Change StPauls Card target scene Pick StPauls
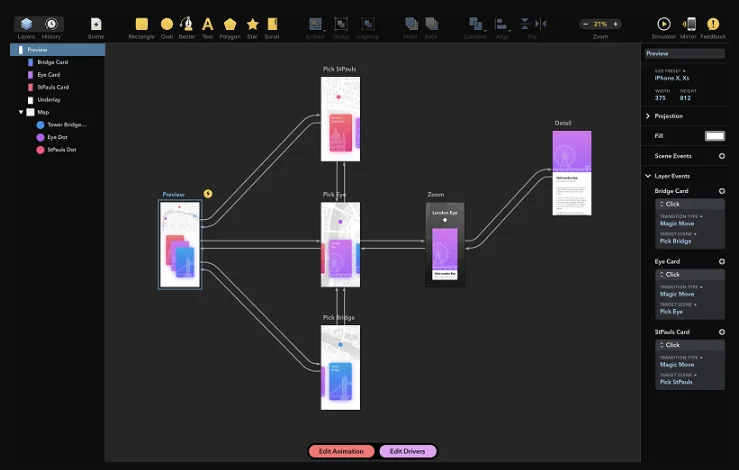The width and height of the screenshot is (739, 470). click(x=676, y=382)
